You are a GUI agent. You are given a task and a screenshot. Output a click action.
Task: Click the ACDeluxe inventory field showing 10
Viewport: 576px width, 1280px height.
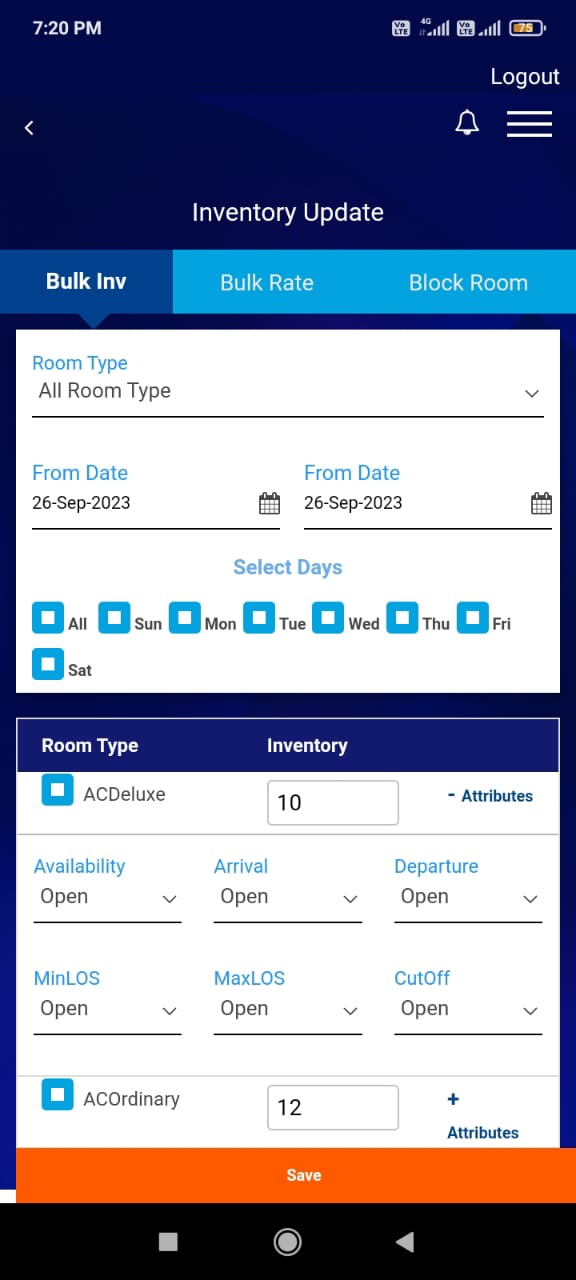pos(332,802)
